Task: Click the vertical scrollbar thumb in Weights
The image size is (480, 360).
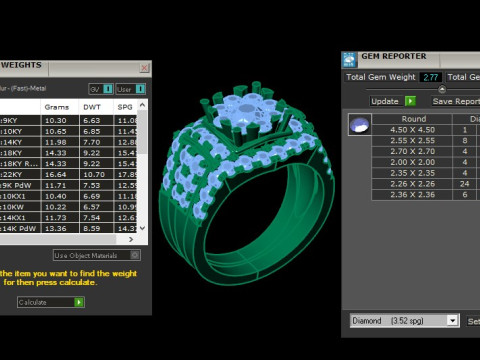Action: [143, 132]
